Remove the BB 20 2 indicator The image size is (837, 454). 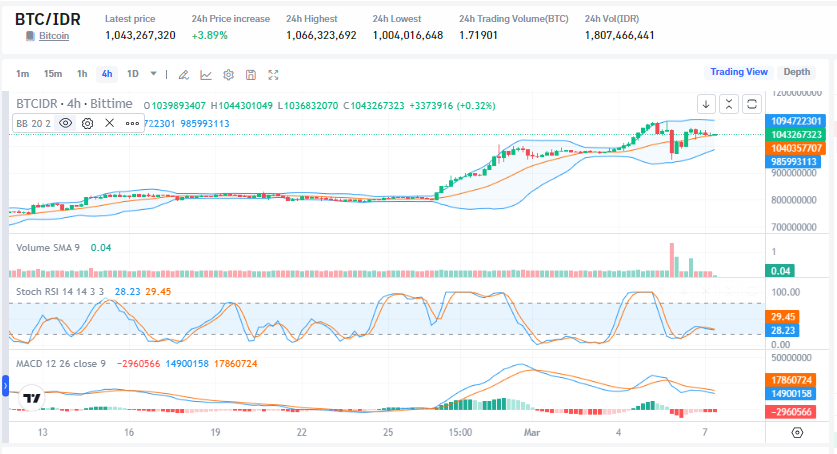click(x=109, y=123)
